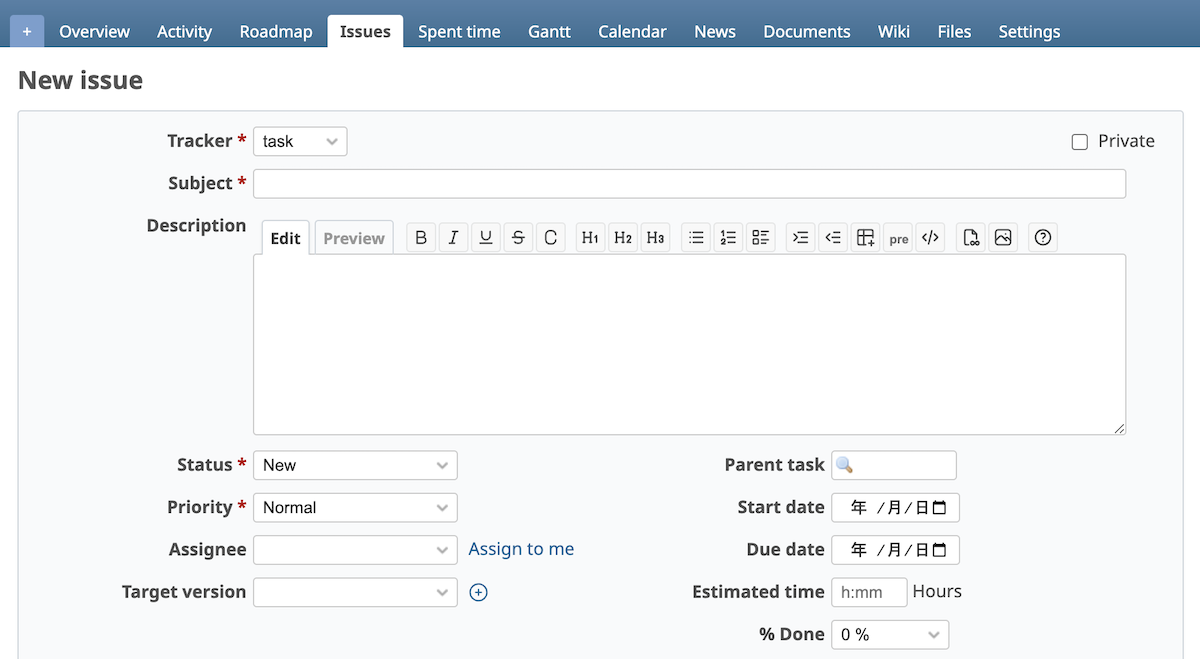Viewport: 1200px width, 659px height.
Task: Click the Assign to me link
Action: coord(520,549)
